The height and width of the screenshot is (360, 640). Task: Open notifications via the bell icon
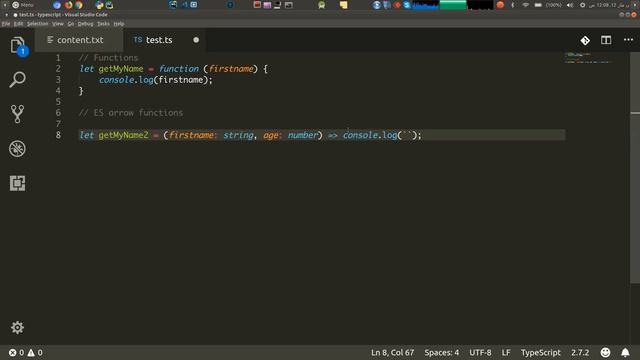pos(625,352)
